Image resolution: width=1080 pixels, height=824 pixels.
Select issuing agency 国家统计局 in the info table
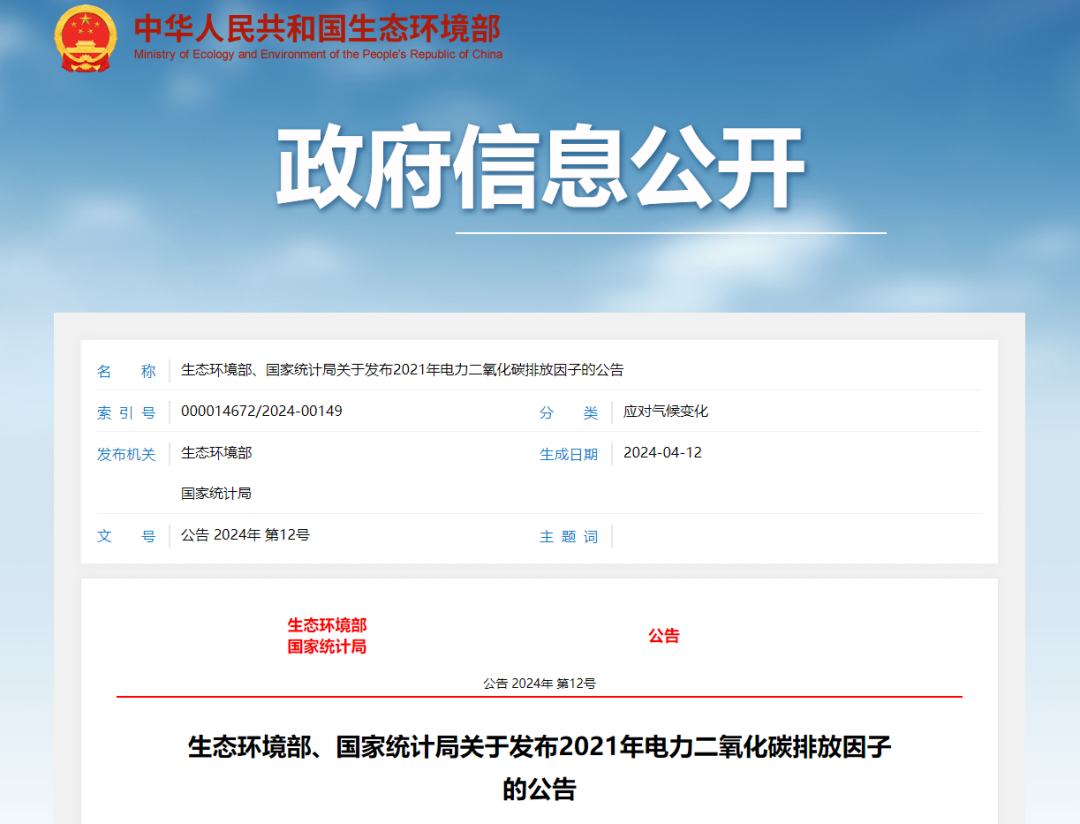(216, 493)
